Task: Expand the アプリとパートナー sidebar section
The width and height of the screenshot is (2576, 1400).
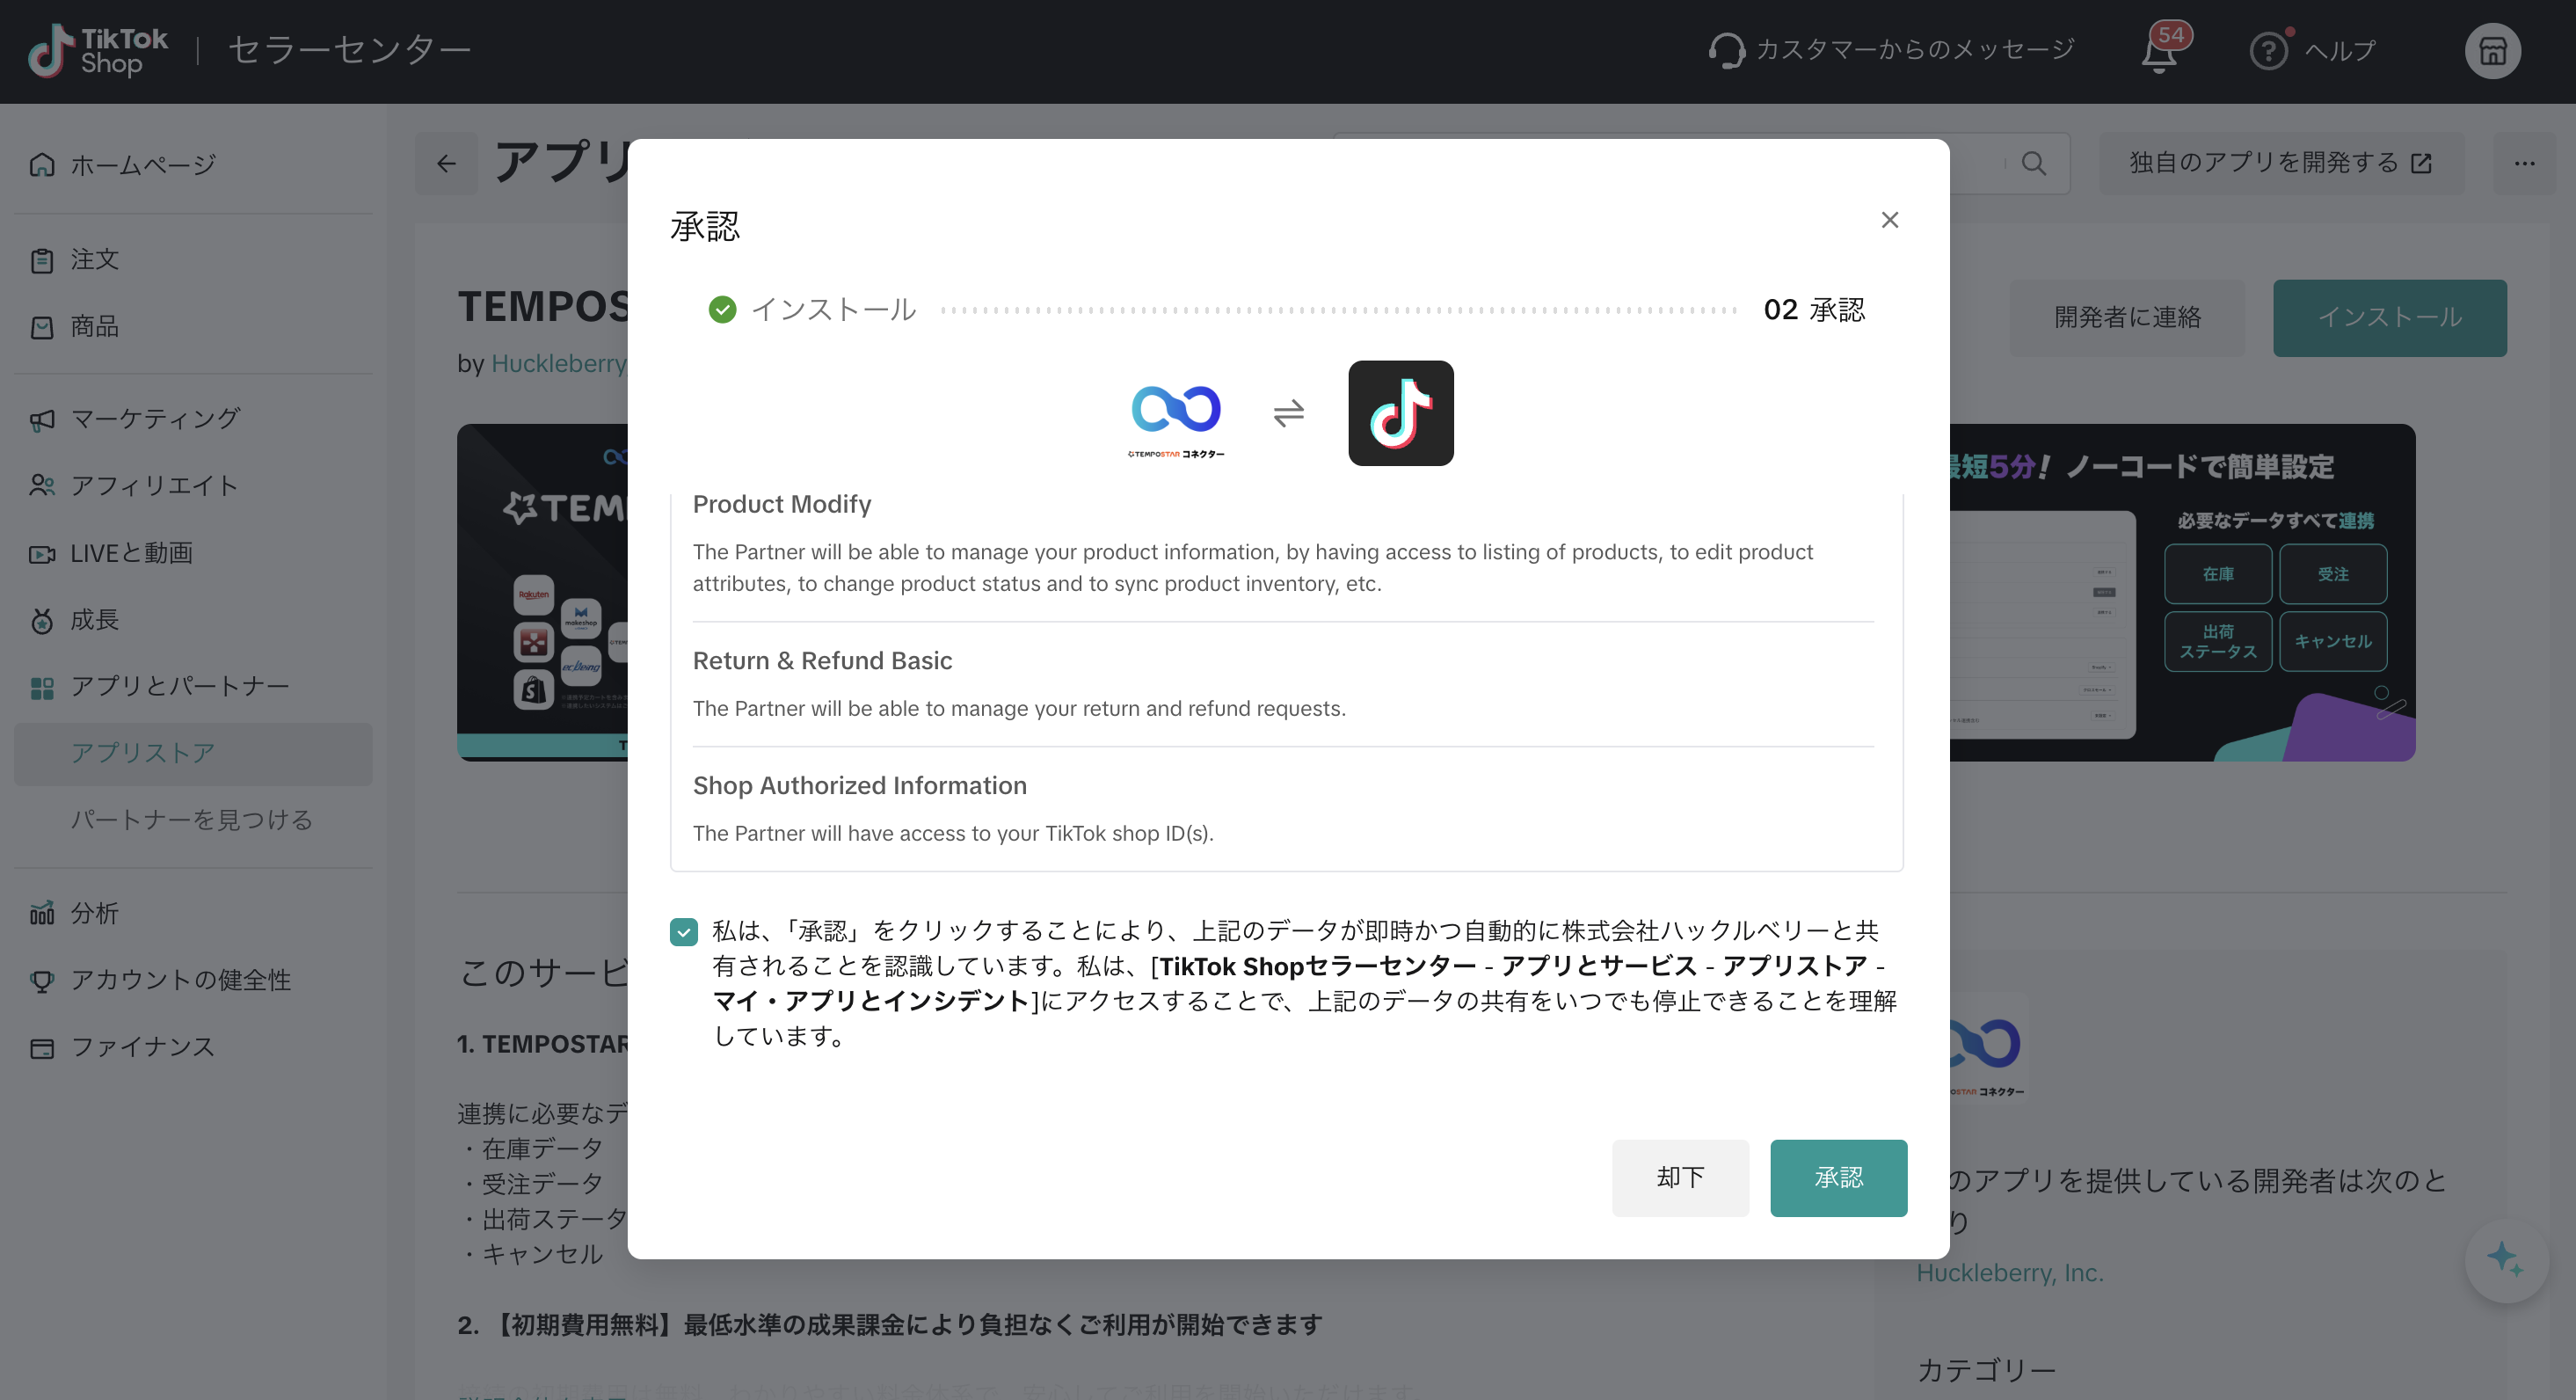Action: [x=180, y=687]
